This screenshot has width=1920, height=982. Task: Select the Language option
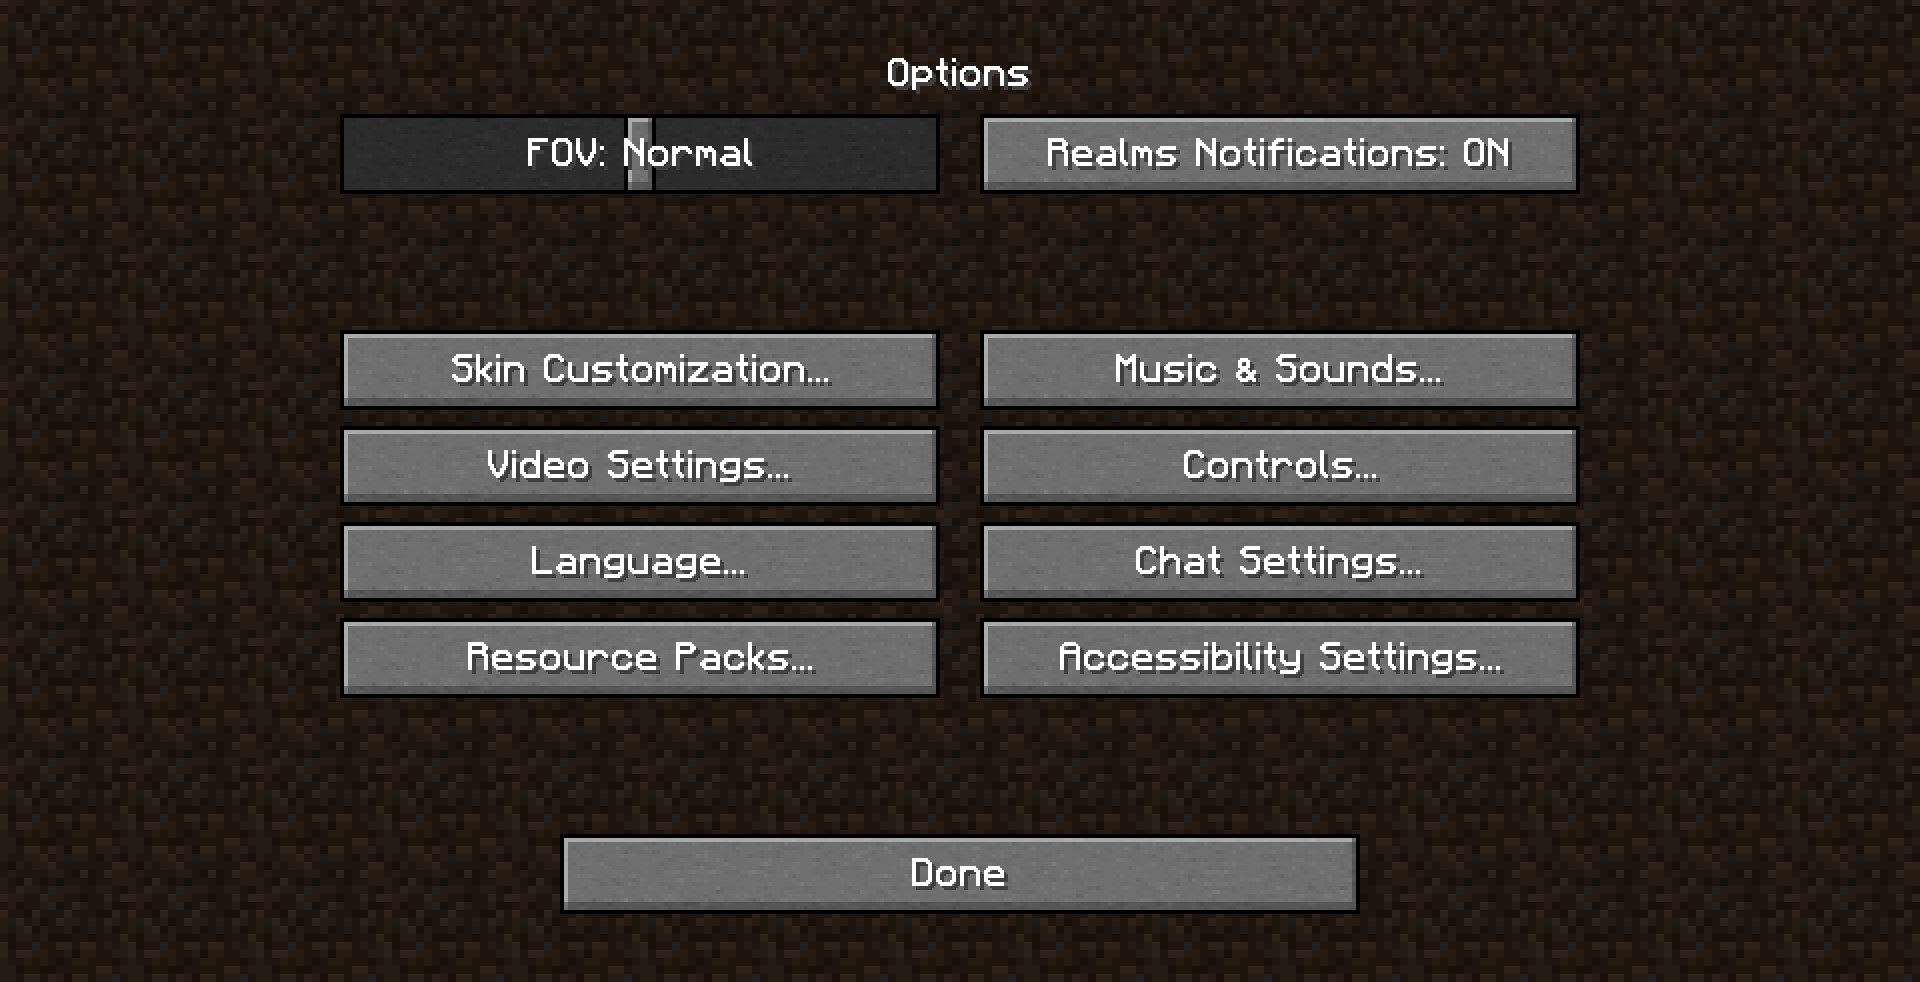pos(640,562)
